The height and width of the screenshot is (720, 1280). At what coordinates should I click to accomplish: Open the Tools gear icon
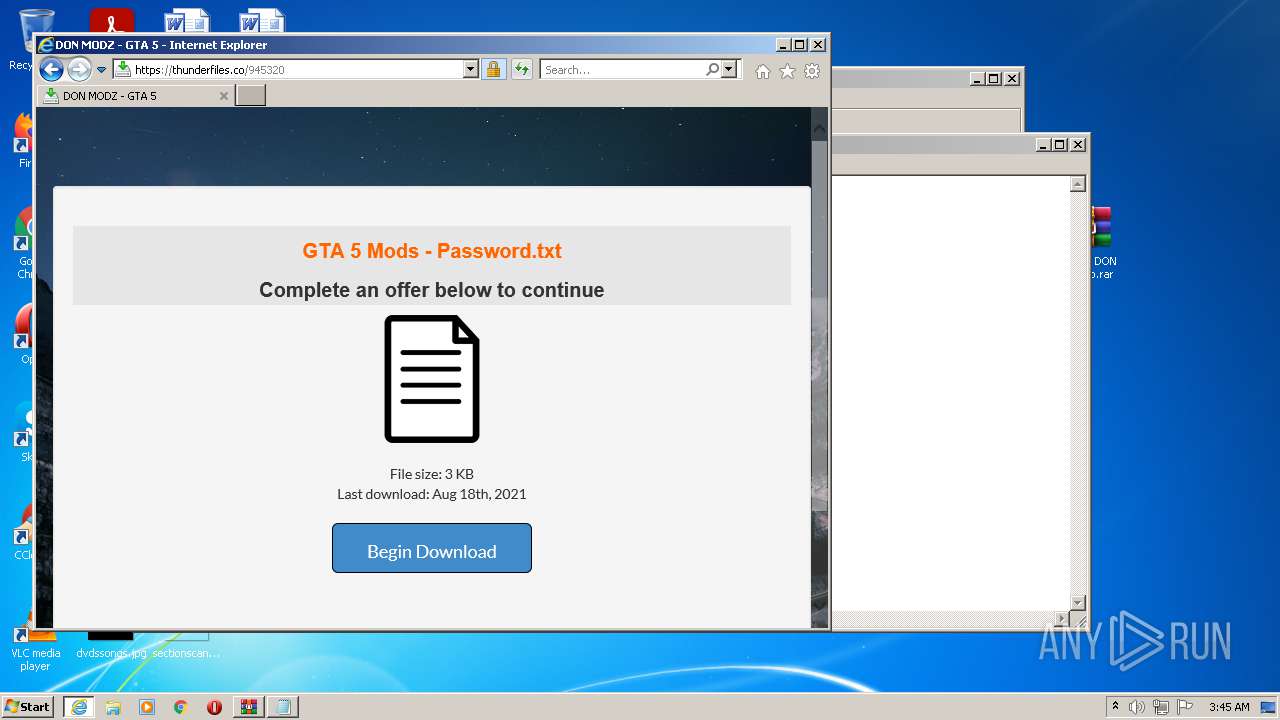coord(812,71)
